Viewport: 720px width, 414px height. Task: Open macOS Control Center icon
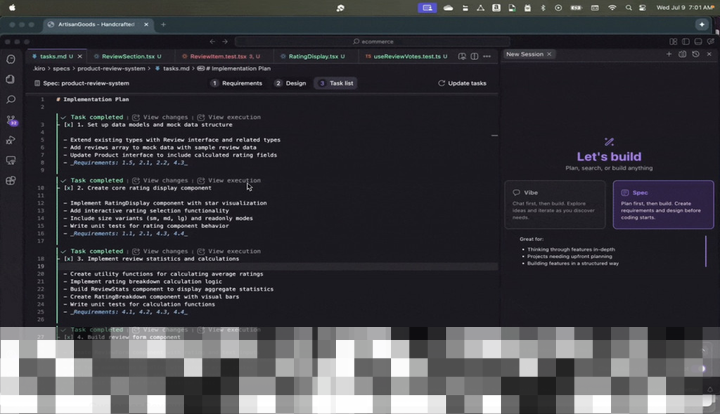[642, 8]
